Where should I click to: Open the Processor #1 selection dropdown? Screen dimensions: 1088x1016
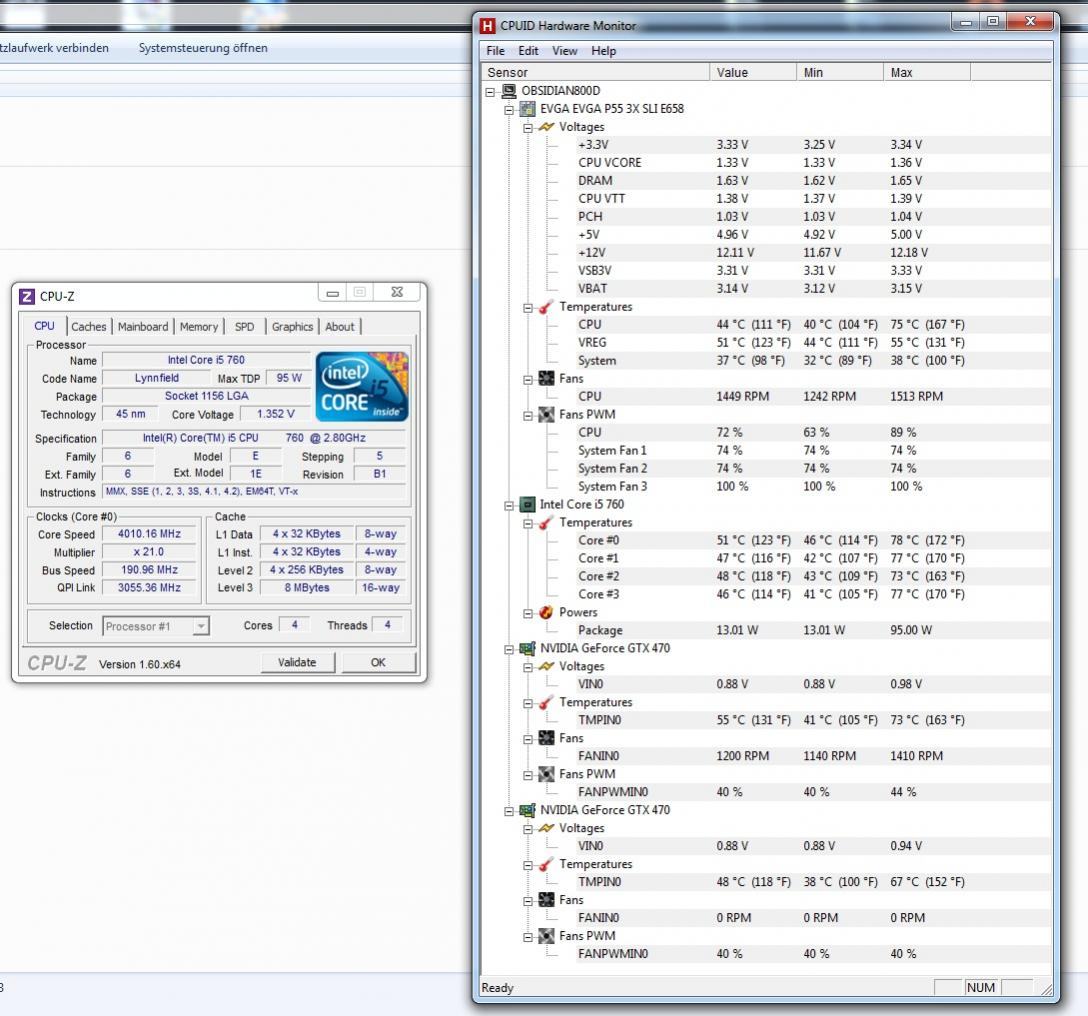coord(201,626)
